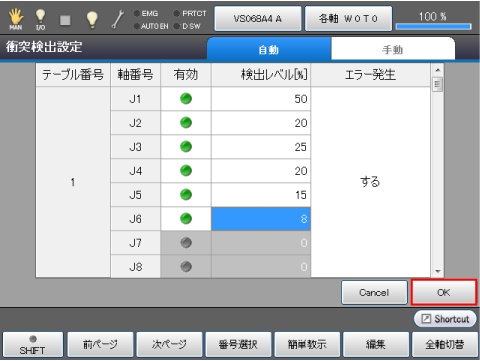Open the I/O light bulb icon

click(x=40, y=19)
